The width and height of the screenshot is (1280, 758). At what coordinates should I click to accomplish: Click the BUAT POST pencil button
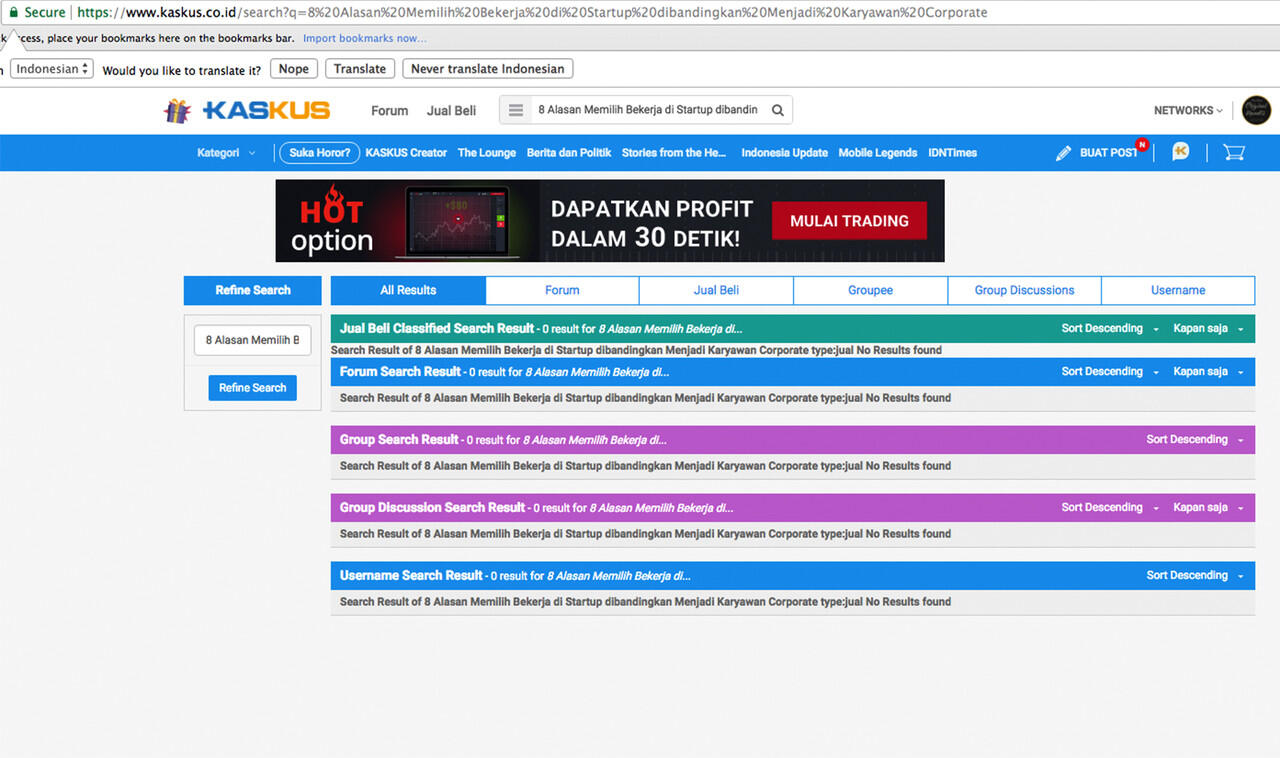(x=1097, y=153)
